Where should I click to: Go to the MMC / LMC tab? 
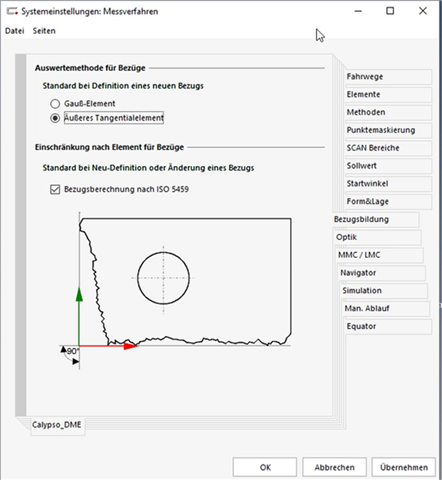coord(380,255)
